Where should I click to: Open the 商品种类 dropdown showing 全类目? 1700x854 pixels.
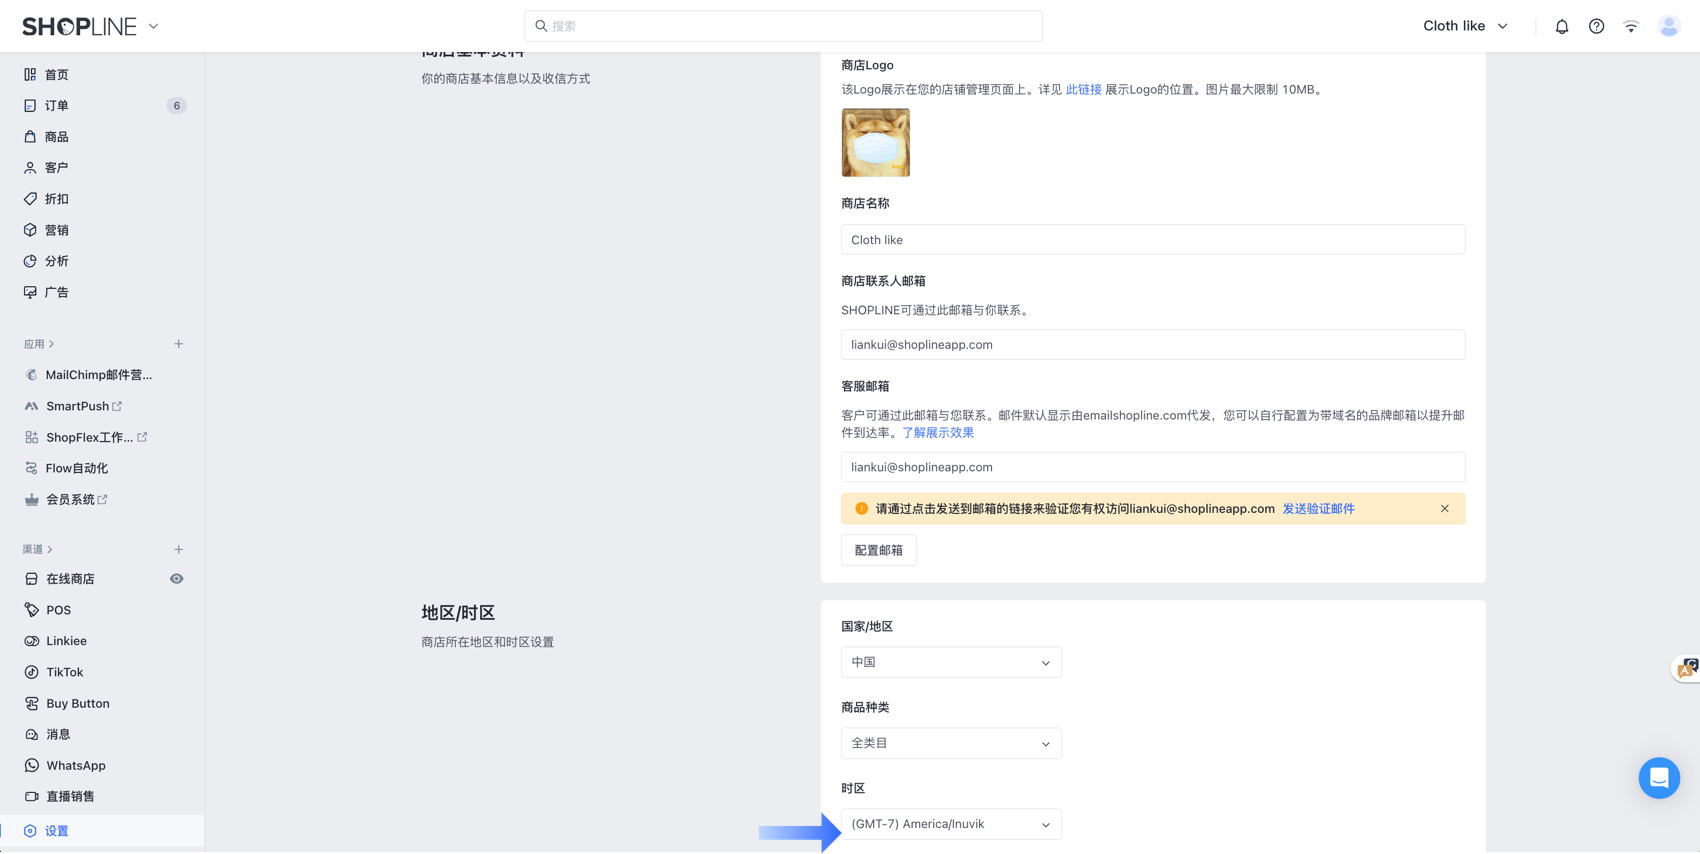click(951, 743)
